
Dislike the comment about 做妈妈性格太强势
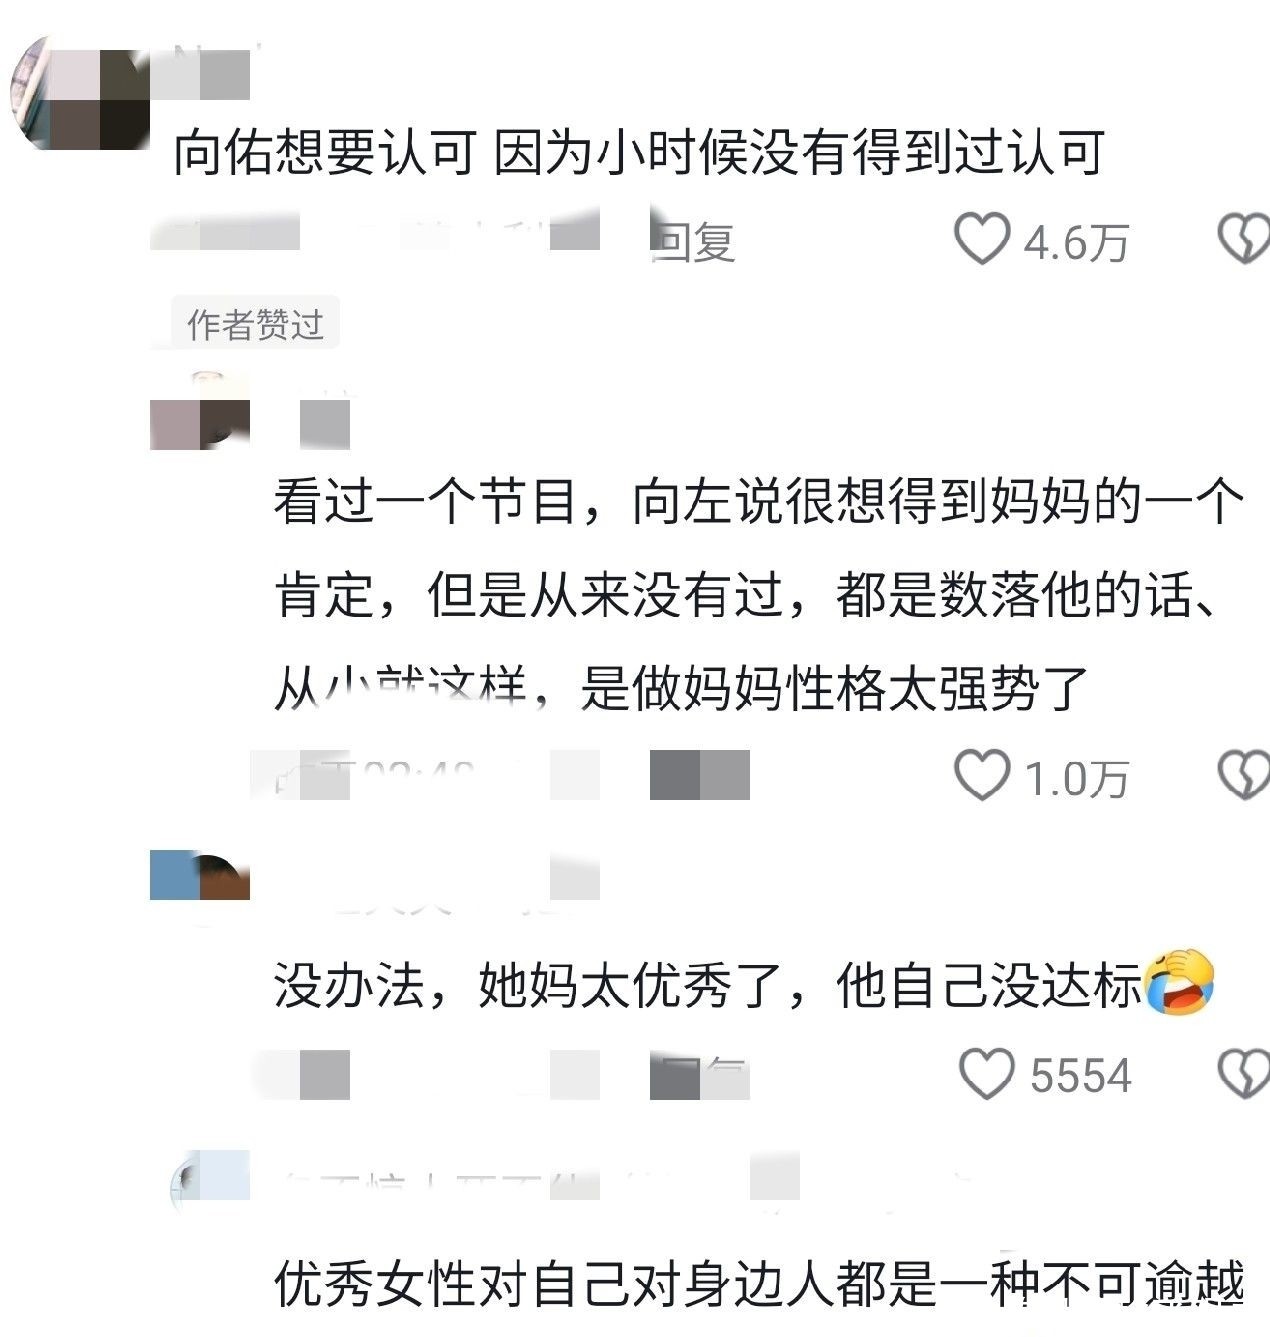click(x=1243, y=776)
